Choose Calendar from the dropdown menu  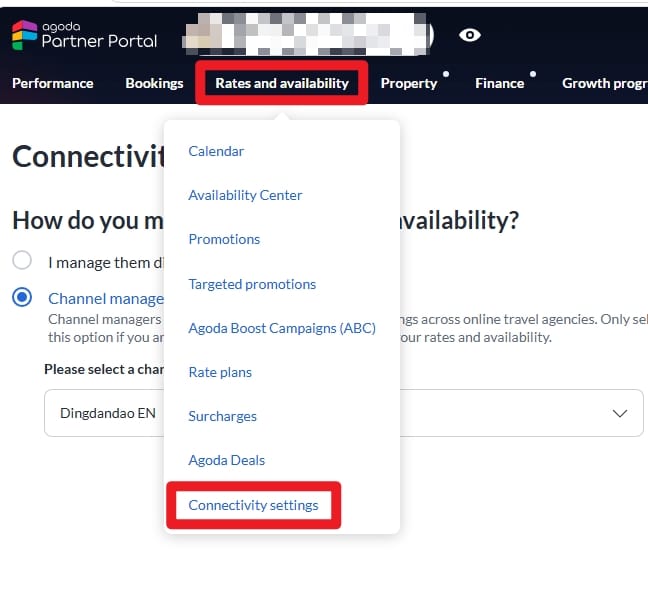click(216, 151)
